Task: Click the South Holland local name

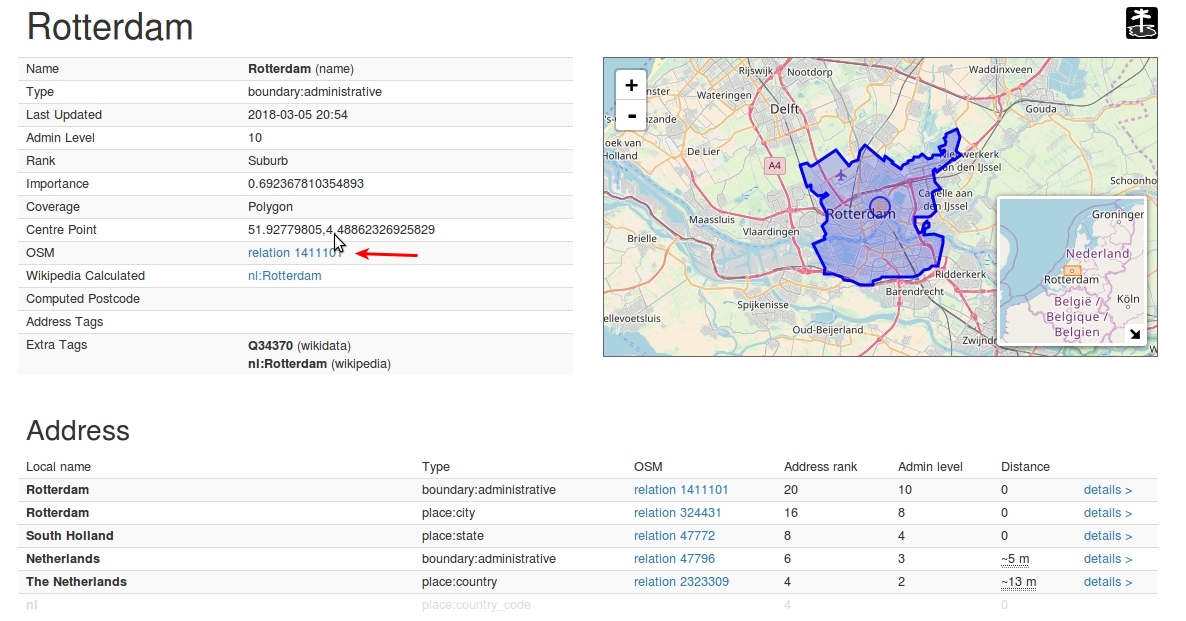Action: 70,536
